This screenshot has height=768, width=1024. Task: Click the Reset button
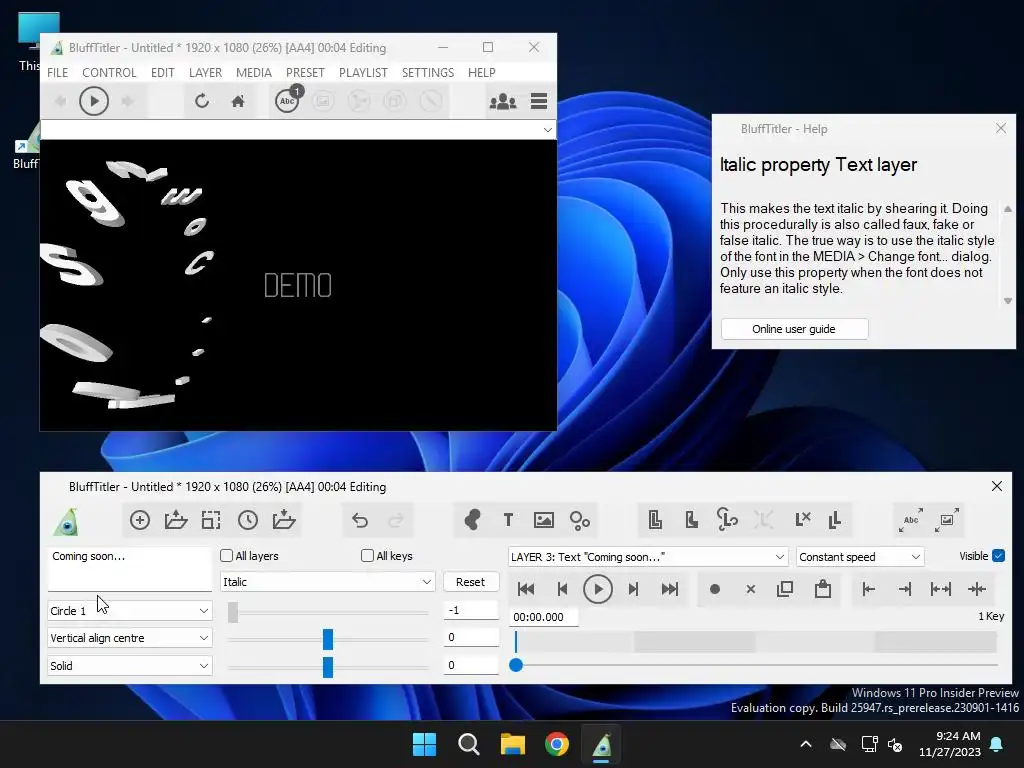470,582
